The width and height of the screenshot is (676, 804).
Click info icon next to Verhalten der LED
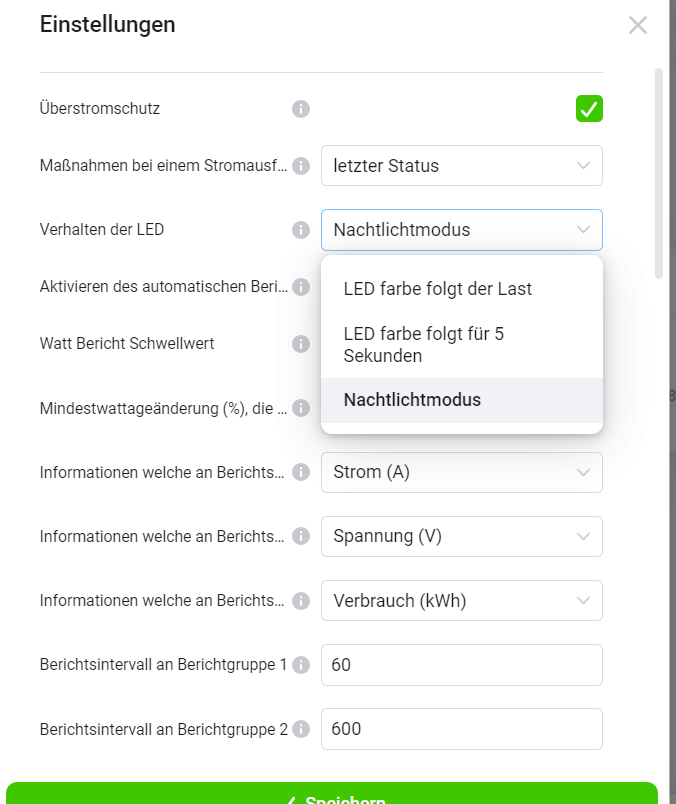tap(301, 230)
